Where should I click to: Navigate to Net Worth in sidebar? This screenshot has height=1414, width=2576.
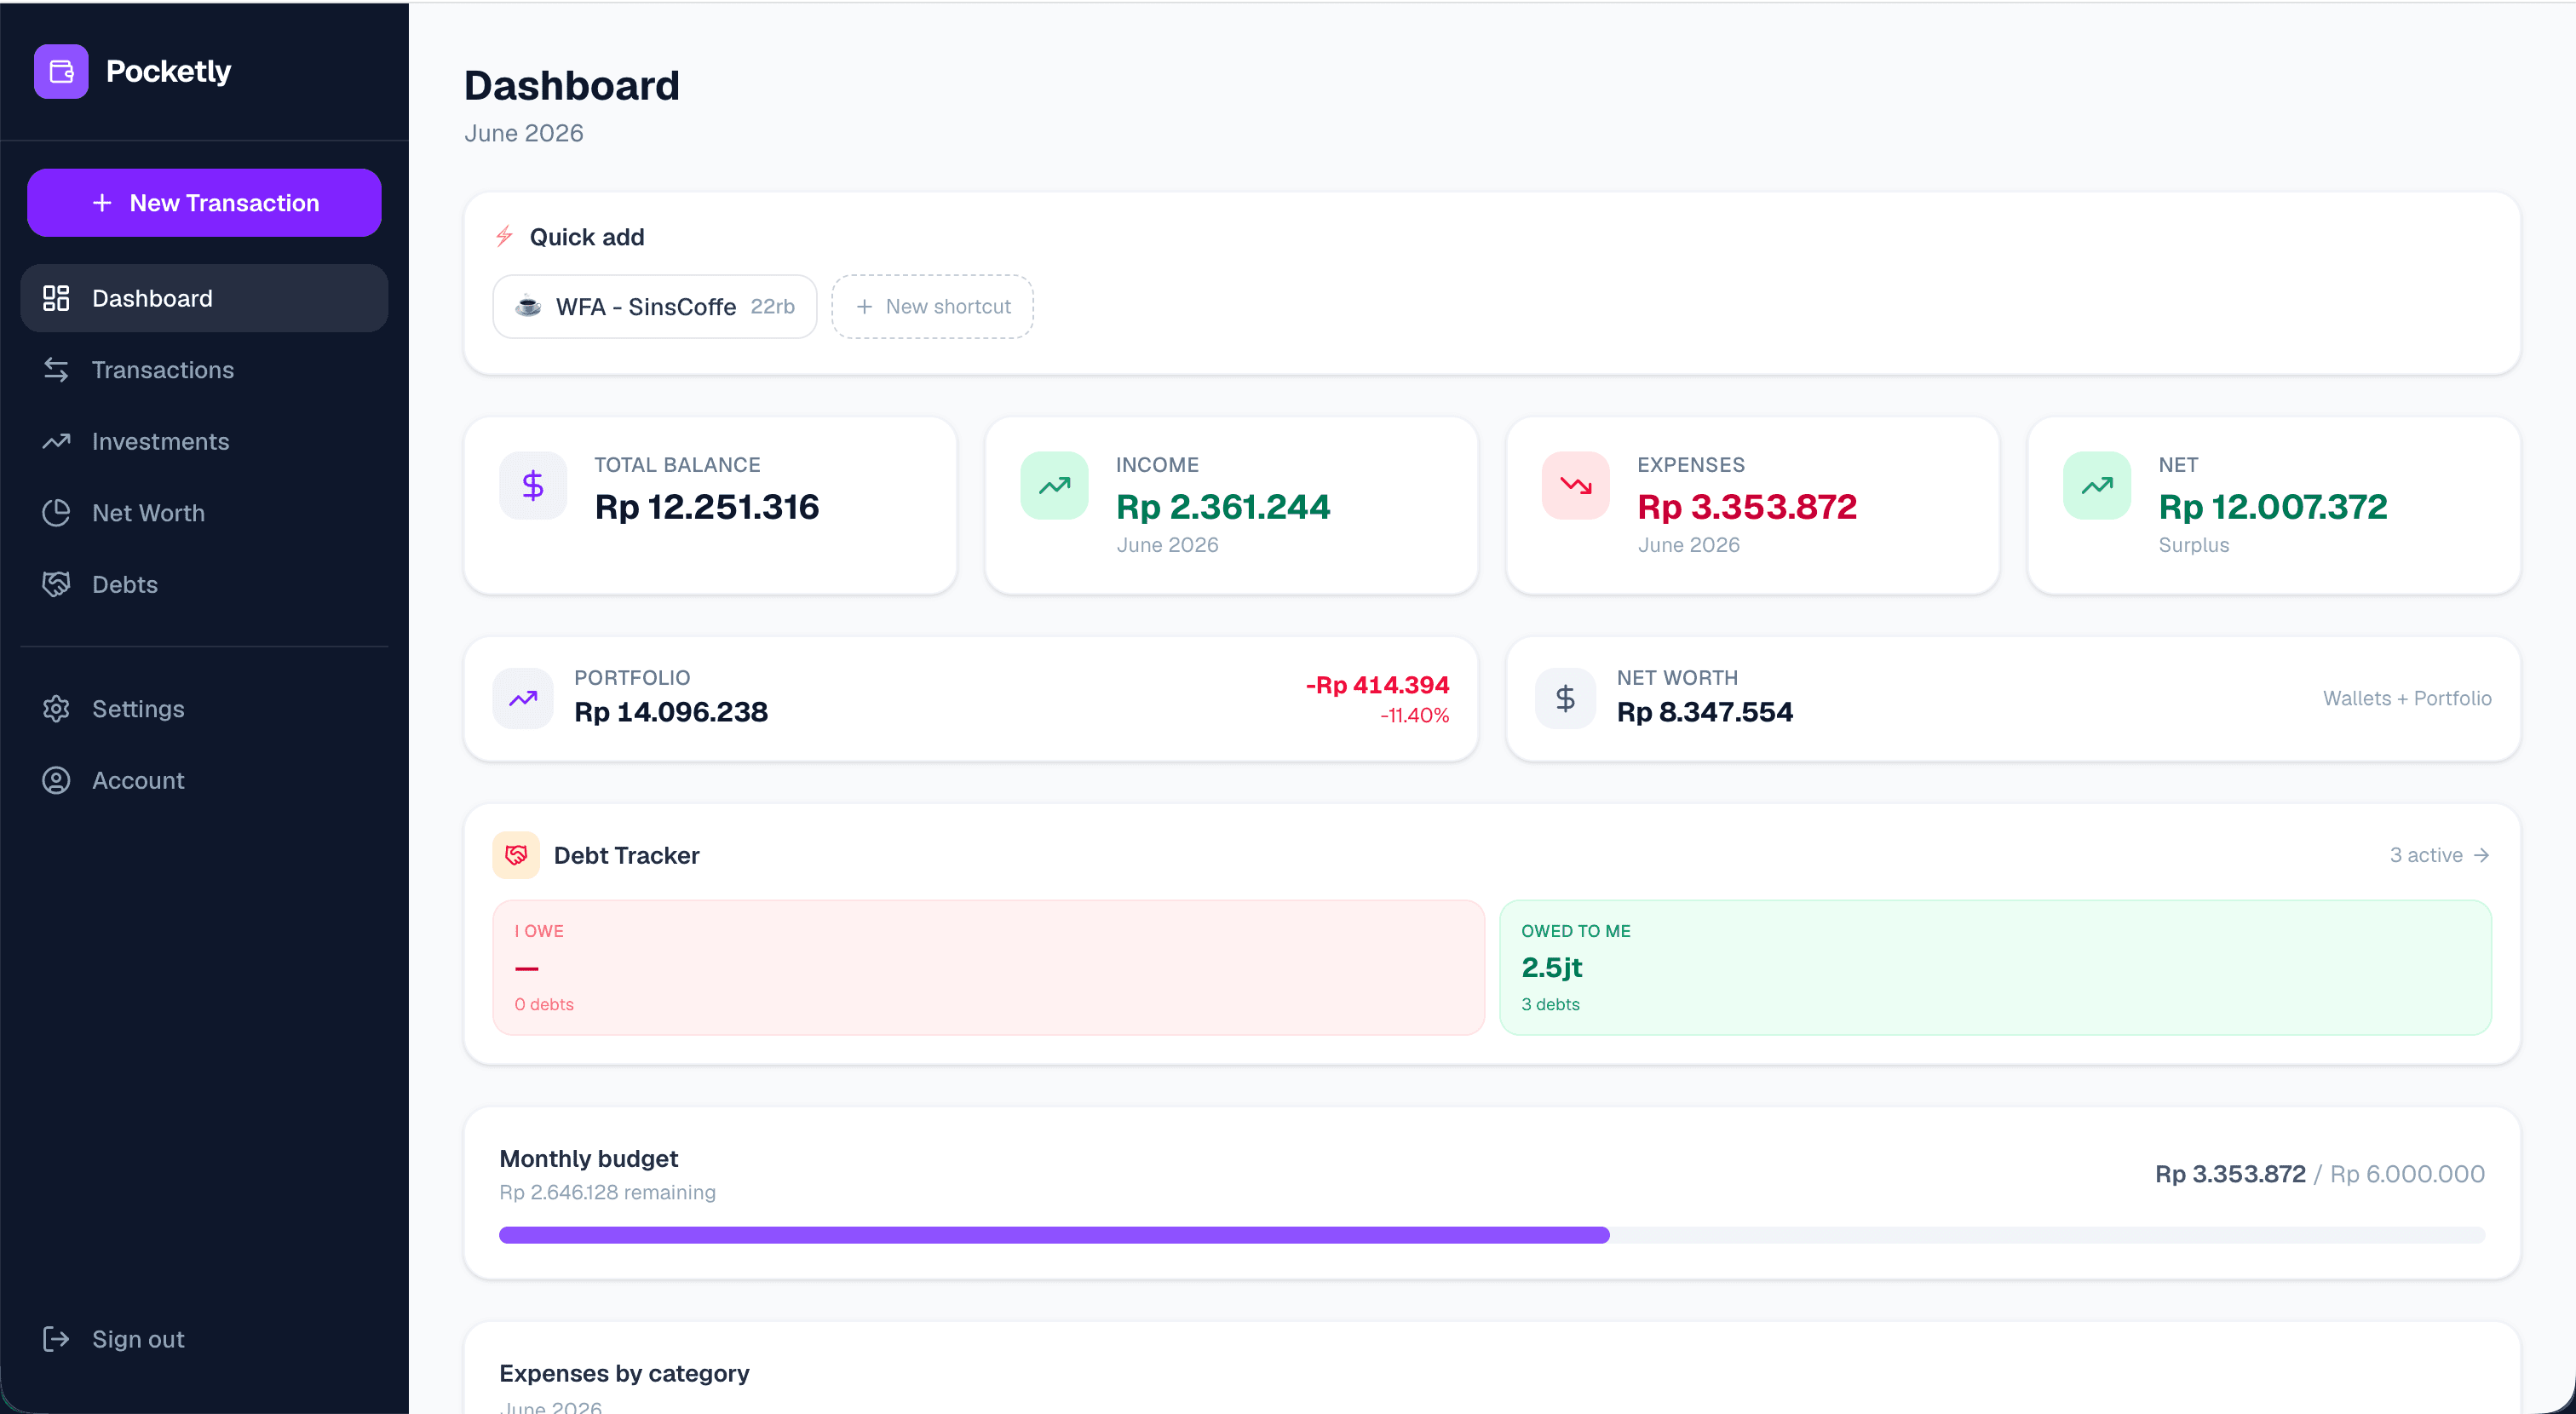(204, 513)
